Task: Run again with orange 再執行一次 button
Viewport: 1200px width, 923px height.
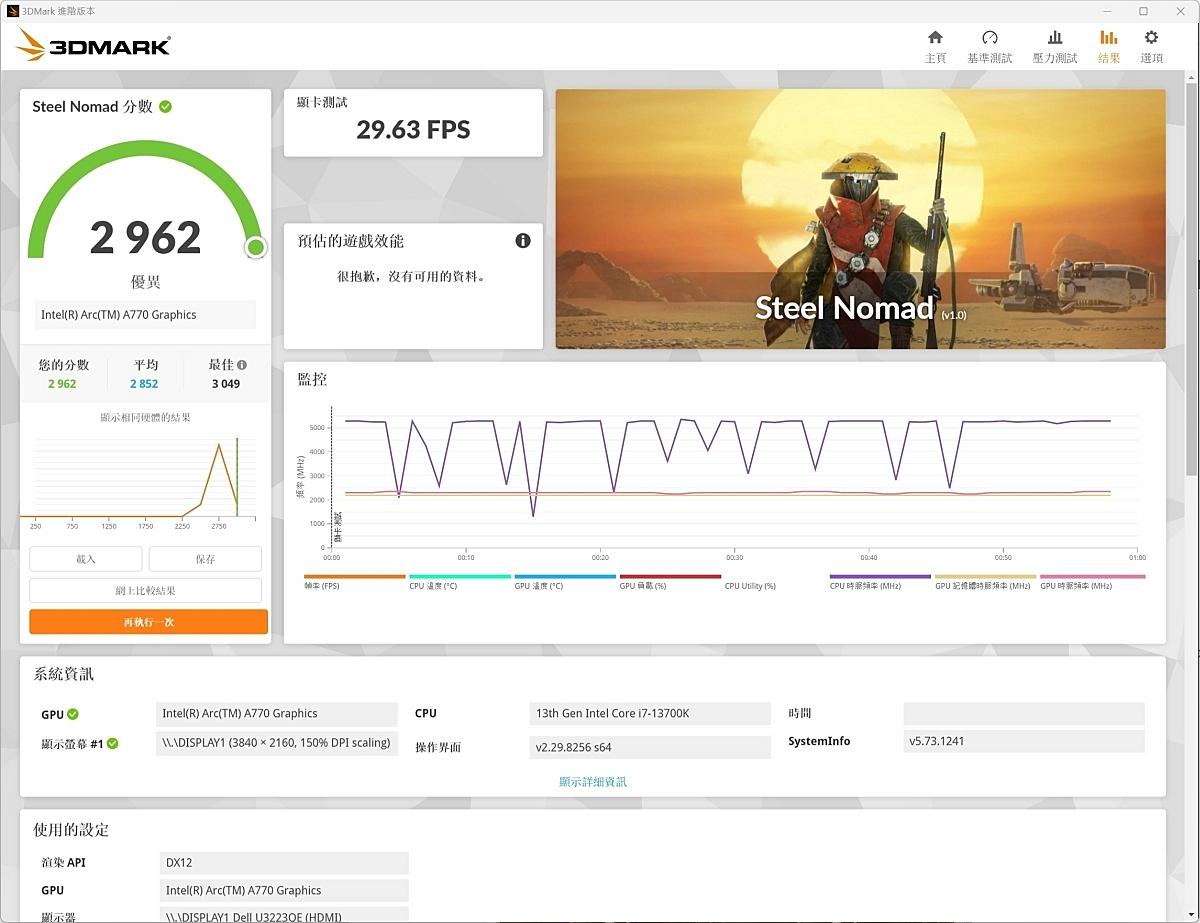Action: pyautogui.click(x=148, y=622)
